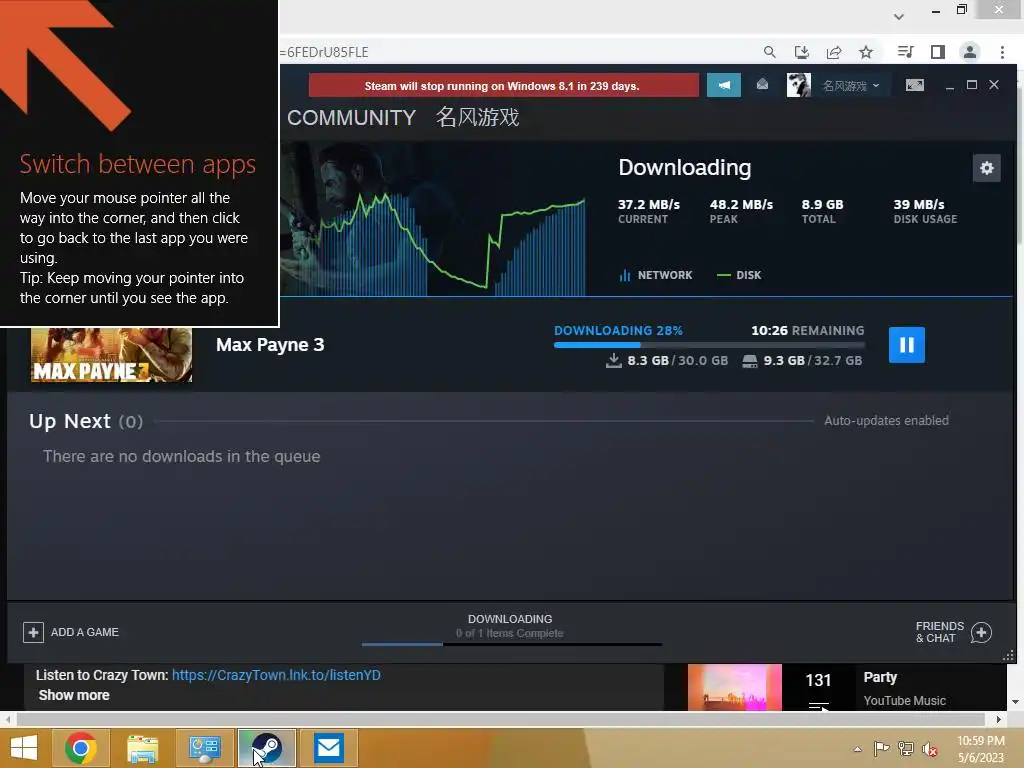The height and width of the screenshot is (768, 1024).
Task: Toggle the DISK graph legend
Action: coord(739,275)
